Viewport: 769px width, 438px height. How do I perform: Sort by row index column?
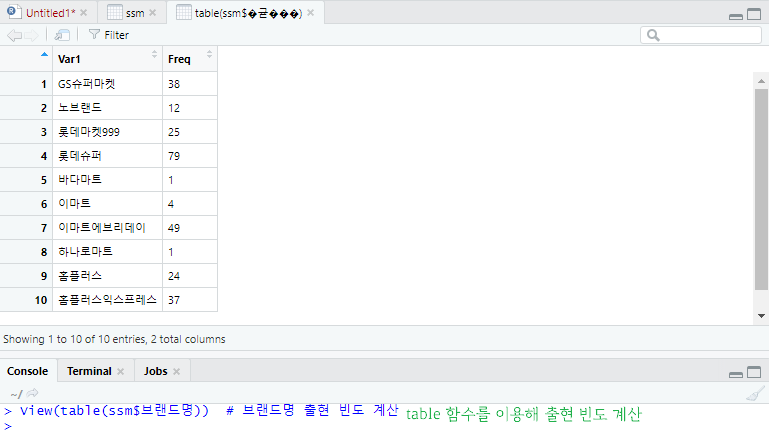(x=26, y=59)
